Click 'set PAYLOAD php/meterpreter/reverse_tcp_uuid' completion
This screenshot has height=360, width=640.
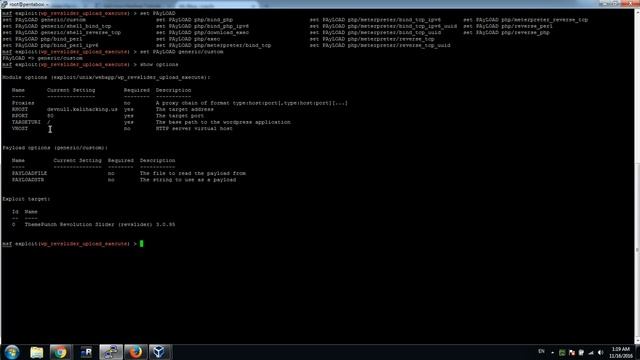380,45
